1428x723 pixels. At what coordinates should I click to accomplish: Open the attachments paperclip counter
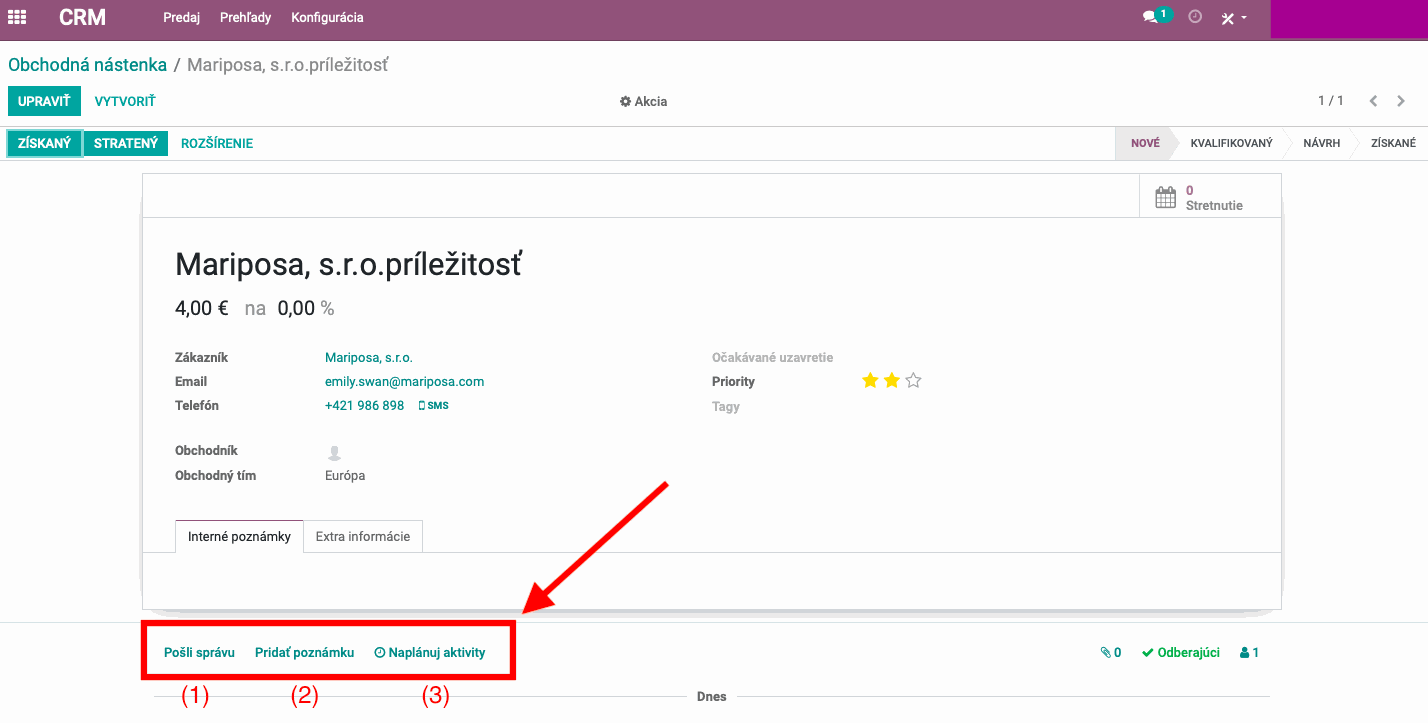[x=1110, y=653]
